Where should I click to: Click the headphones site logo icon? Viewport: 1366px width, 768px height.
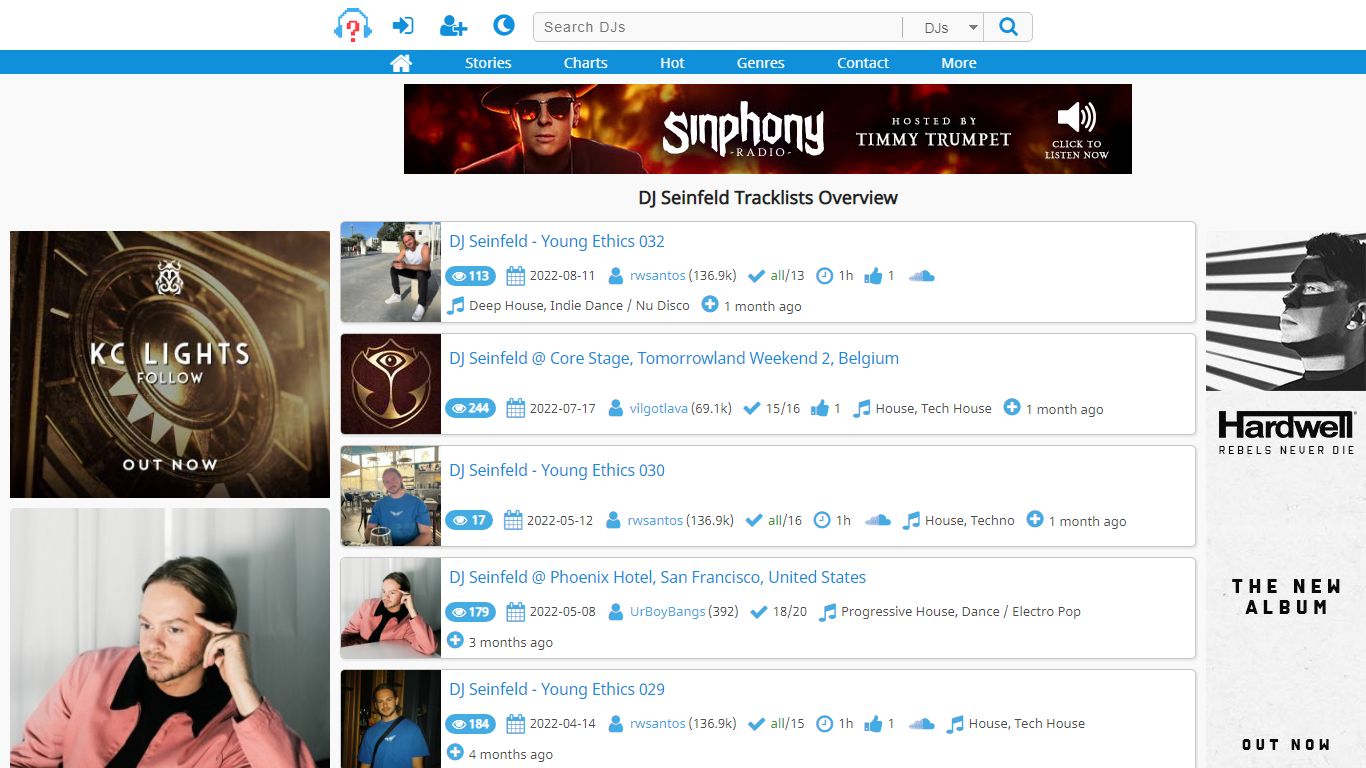[x=352, y=26]
